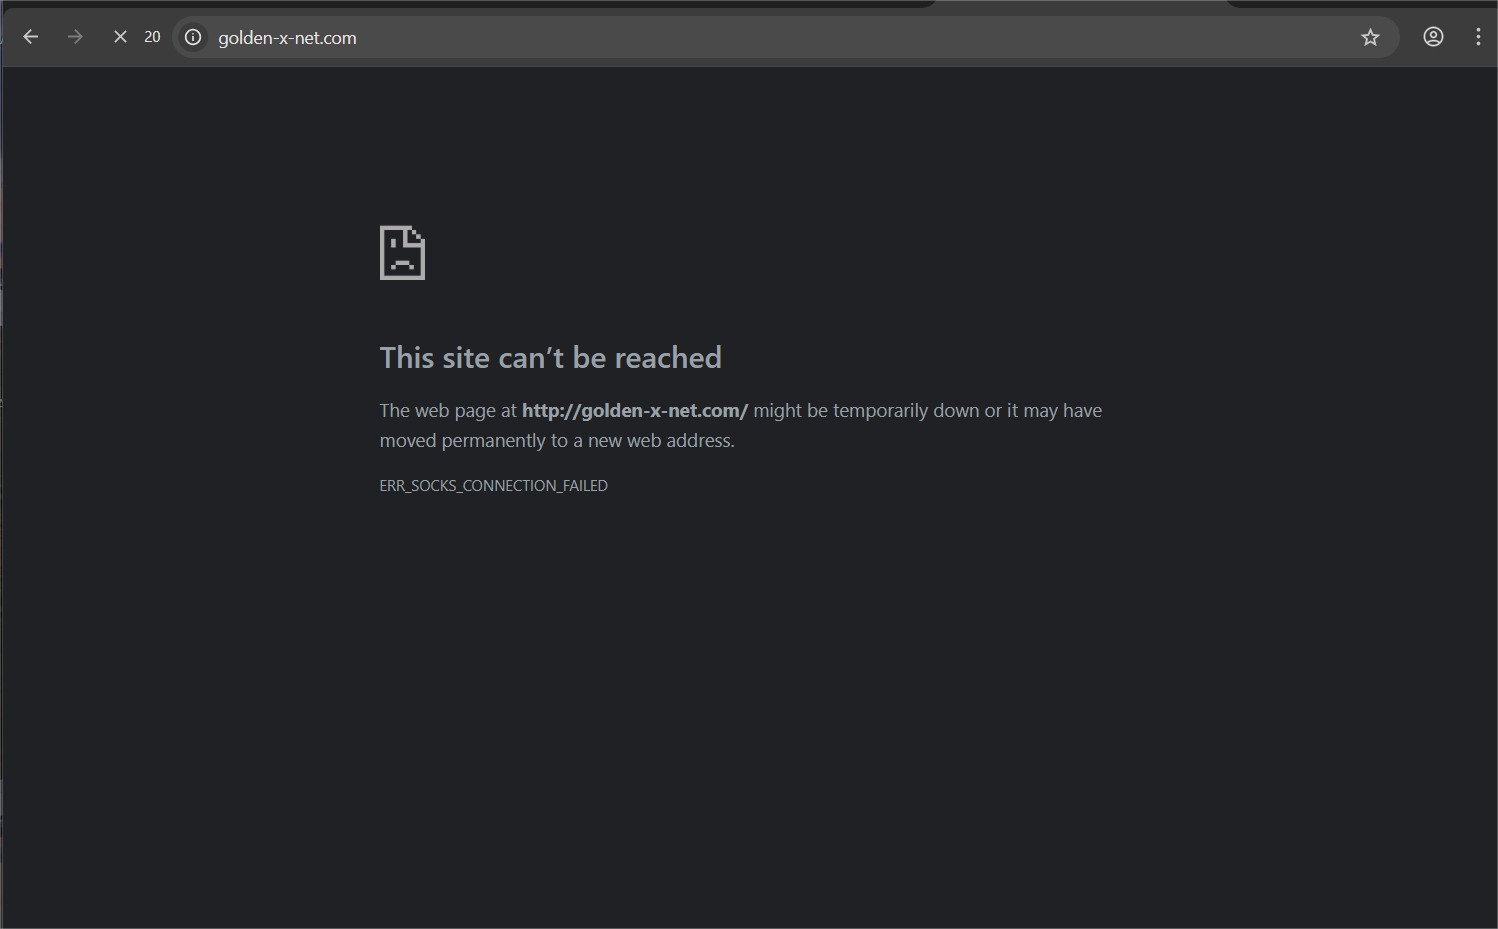This screenshot has height=929, width=1498.
Task: Click the word "reached" in the heading
Action: click(667, 358)
